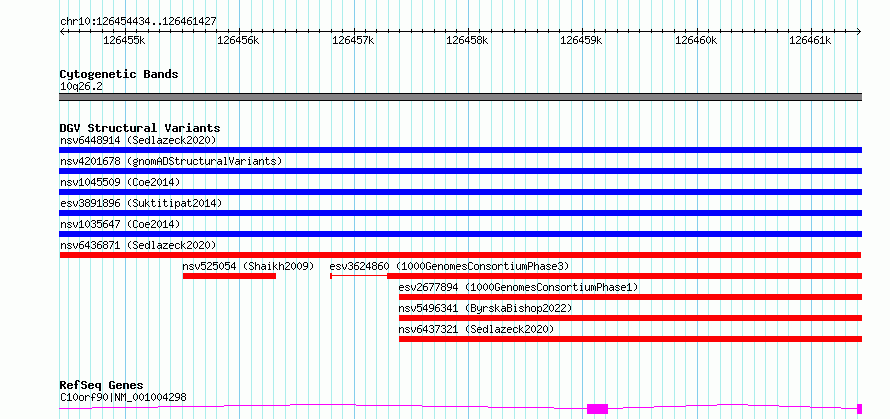
Task: Select the red bar under nsv5496341
Action: point(631,318)
